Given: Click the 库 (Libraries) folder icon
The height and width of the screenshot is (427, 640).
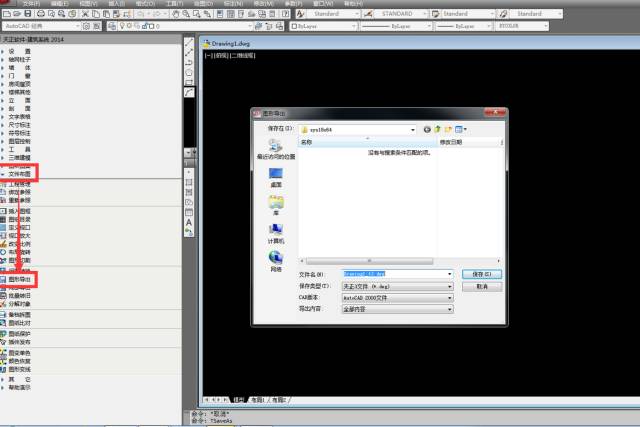Looking at the screenshot, I should click(275, 204).
